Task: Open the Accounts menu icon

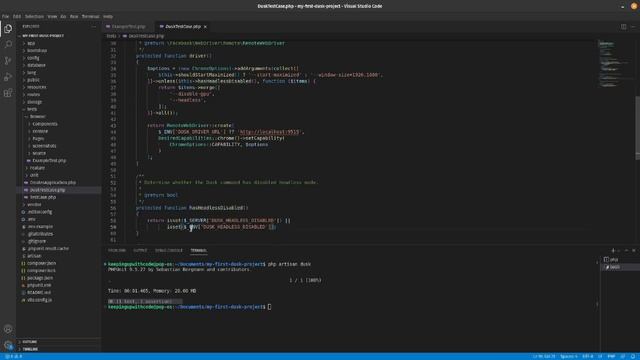Action: 8,329
